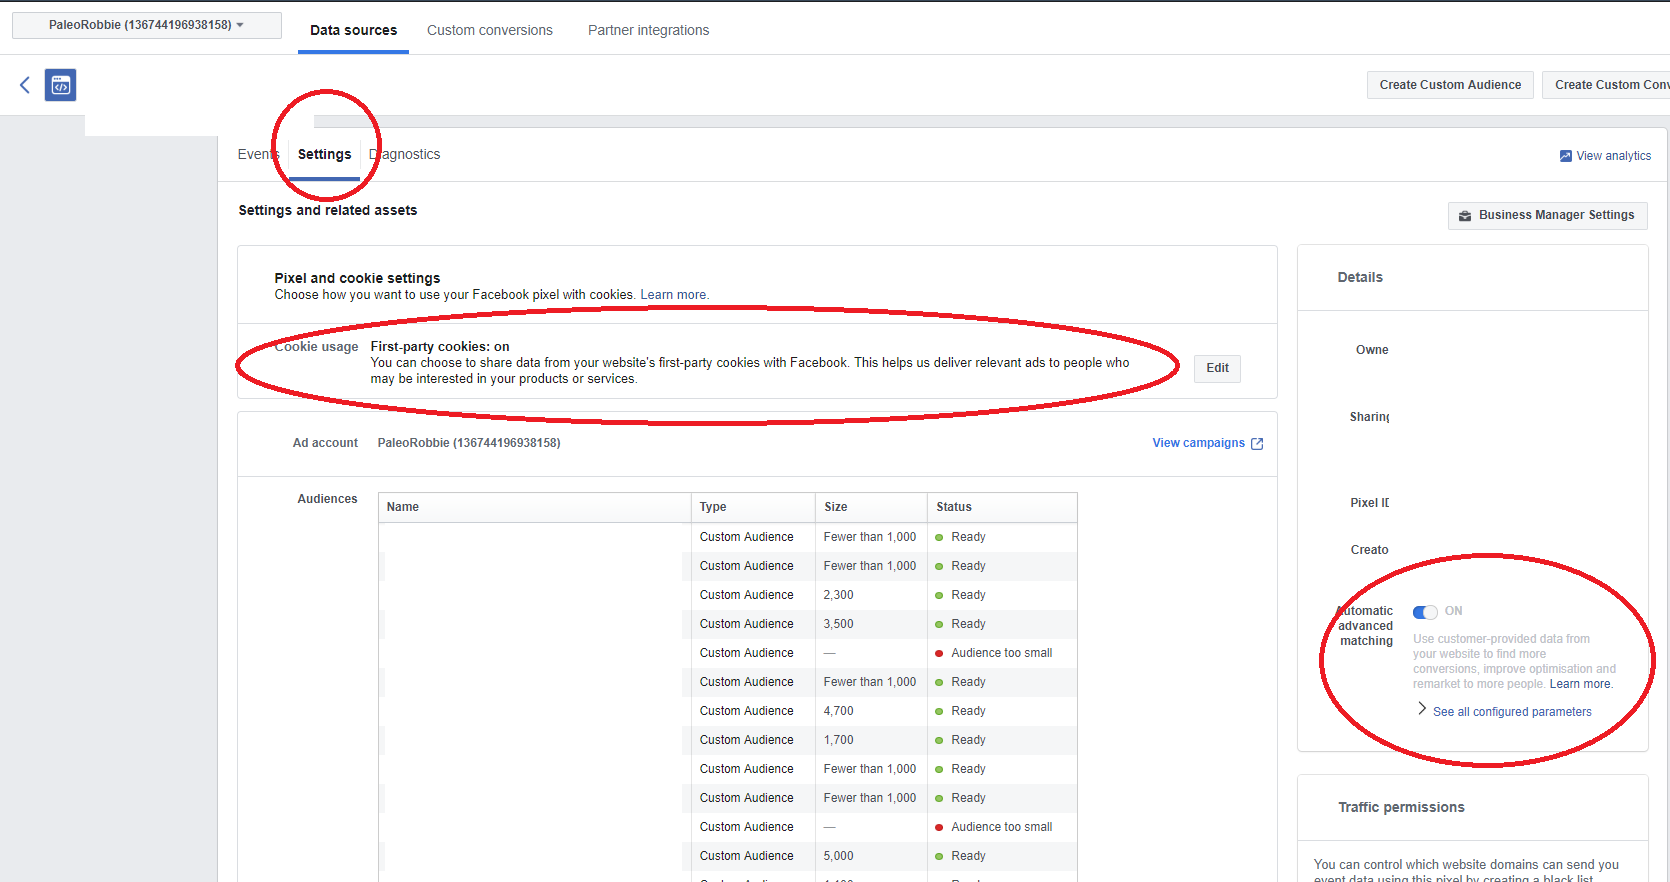The height and width of the screenshot is (882, 1670).
Task: Sort audiences by the Size column header
Action: click(836, 507)
